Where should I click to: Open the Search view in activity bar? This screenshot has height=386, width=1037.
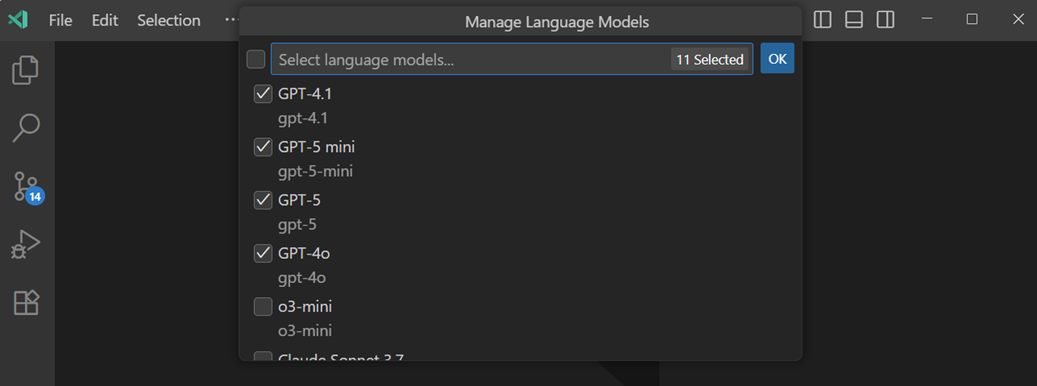point(26,128)
